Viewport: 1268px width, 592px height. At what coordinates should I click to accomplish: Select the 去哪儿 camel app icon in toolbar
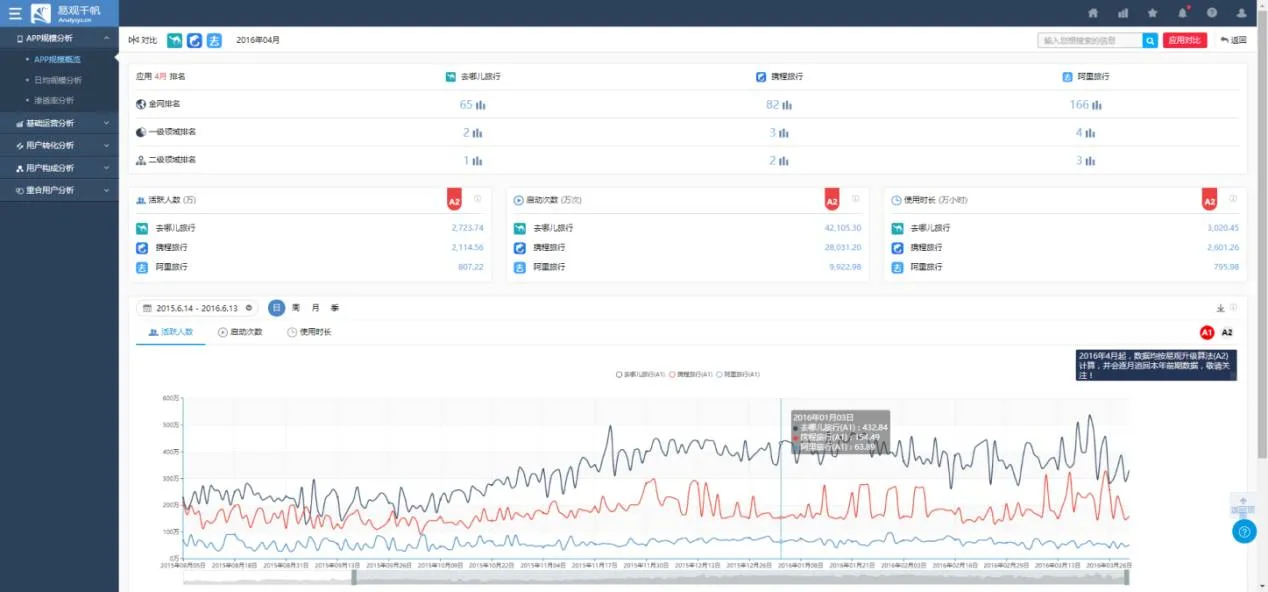tap(175, 40)
